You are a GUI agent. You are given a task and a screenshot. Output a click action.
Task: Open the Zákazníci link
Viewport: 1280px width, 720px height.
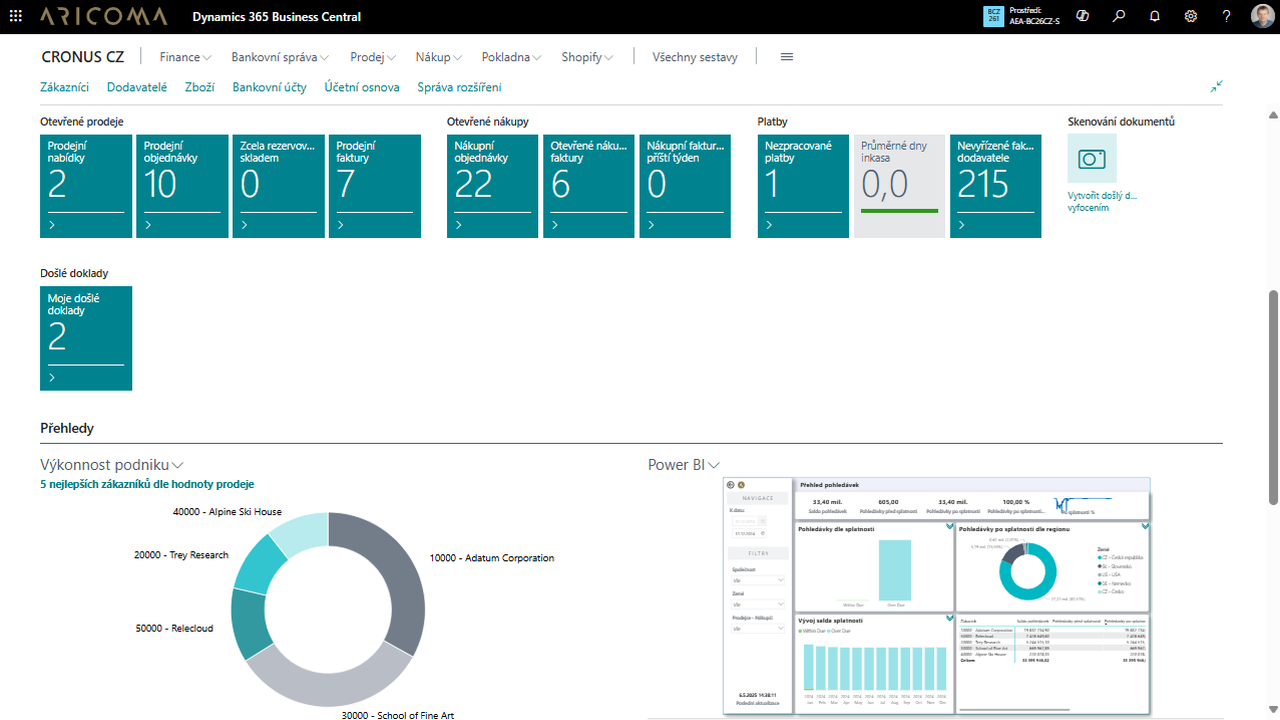[x=65, y=87]
